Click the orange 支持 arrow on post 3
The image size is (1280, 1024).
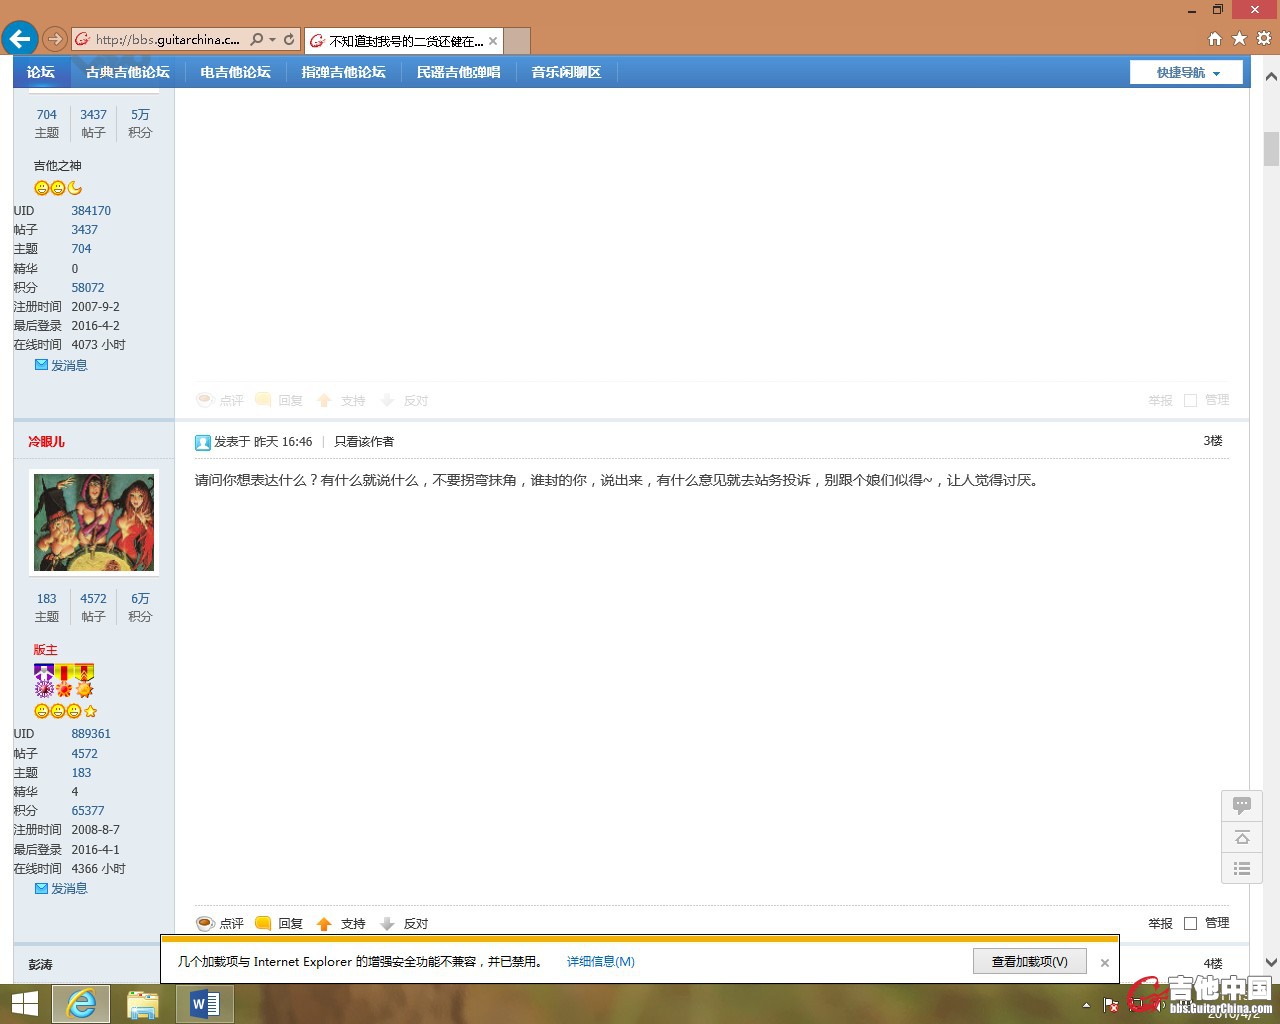tap(324, 924)
